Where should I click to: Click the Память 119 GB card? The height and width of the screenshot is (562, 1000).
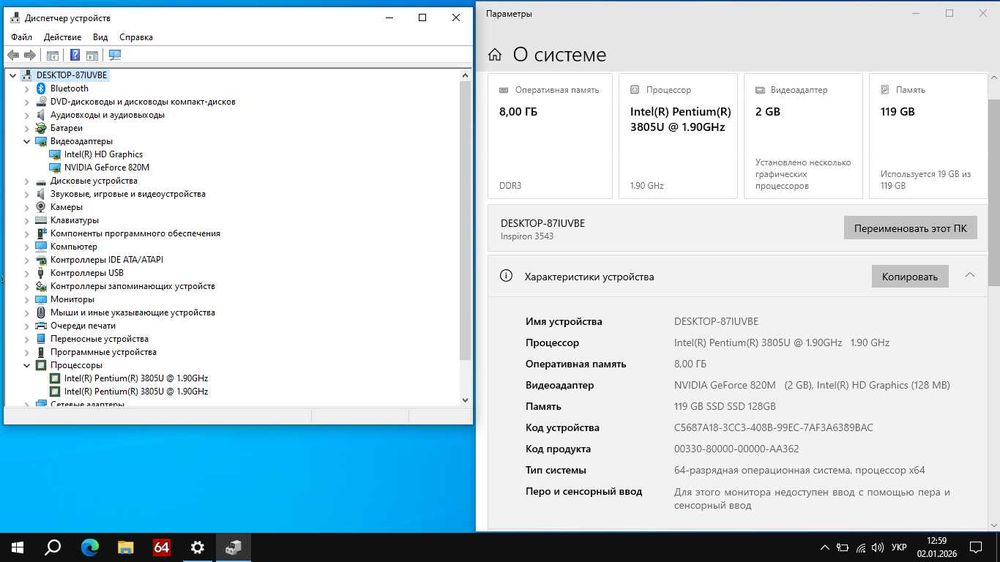pyautogui.click(x=928, y=136)
